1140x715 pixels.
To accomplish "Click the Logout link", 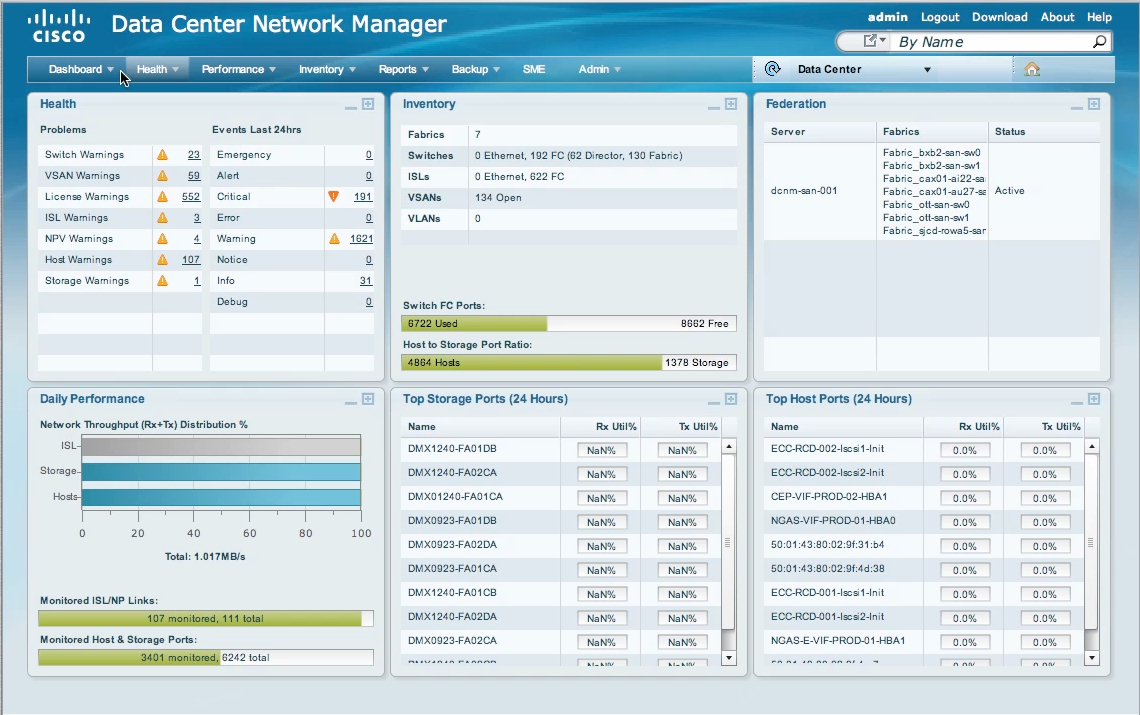I will coord(940,17).
